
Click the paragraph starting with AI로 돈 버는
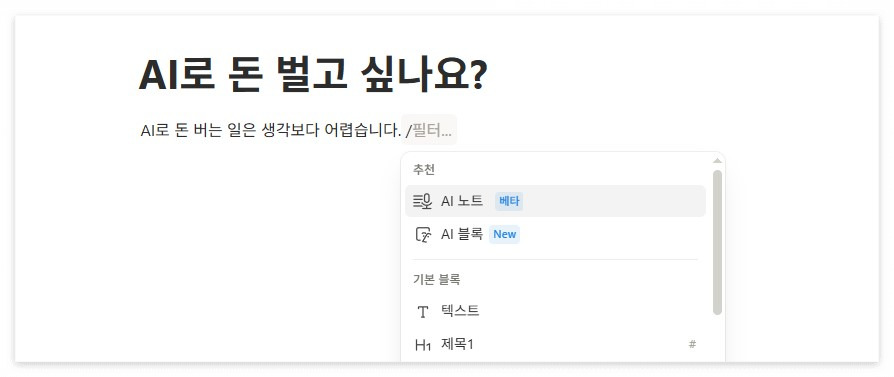coord(271,131)
